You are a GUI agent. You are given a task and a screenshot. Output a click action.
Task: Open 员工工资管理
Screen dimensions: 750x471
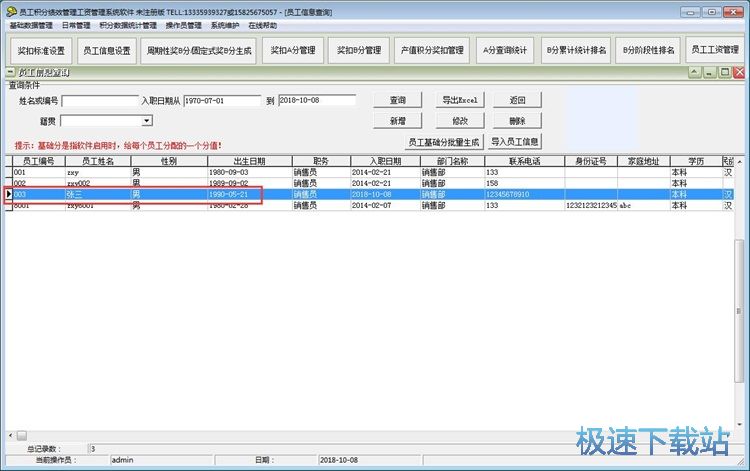[715, 50]
